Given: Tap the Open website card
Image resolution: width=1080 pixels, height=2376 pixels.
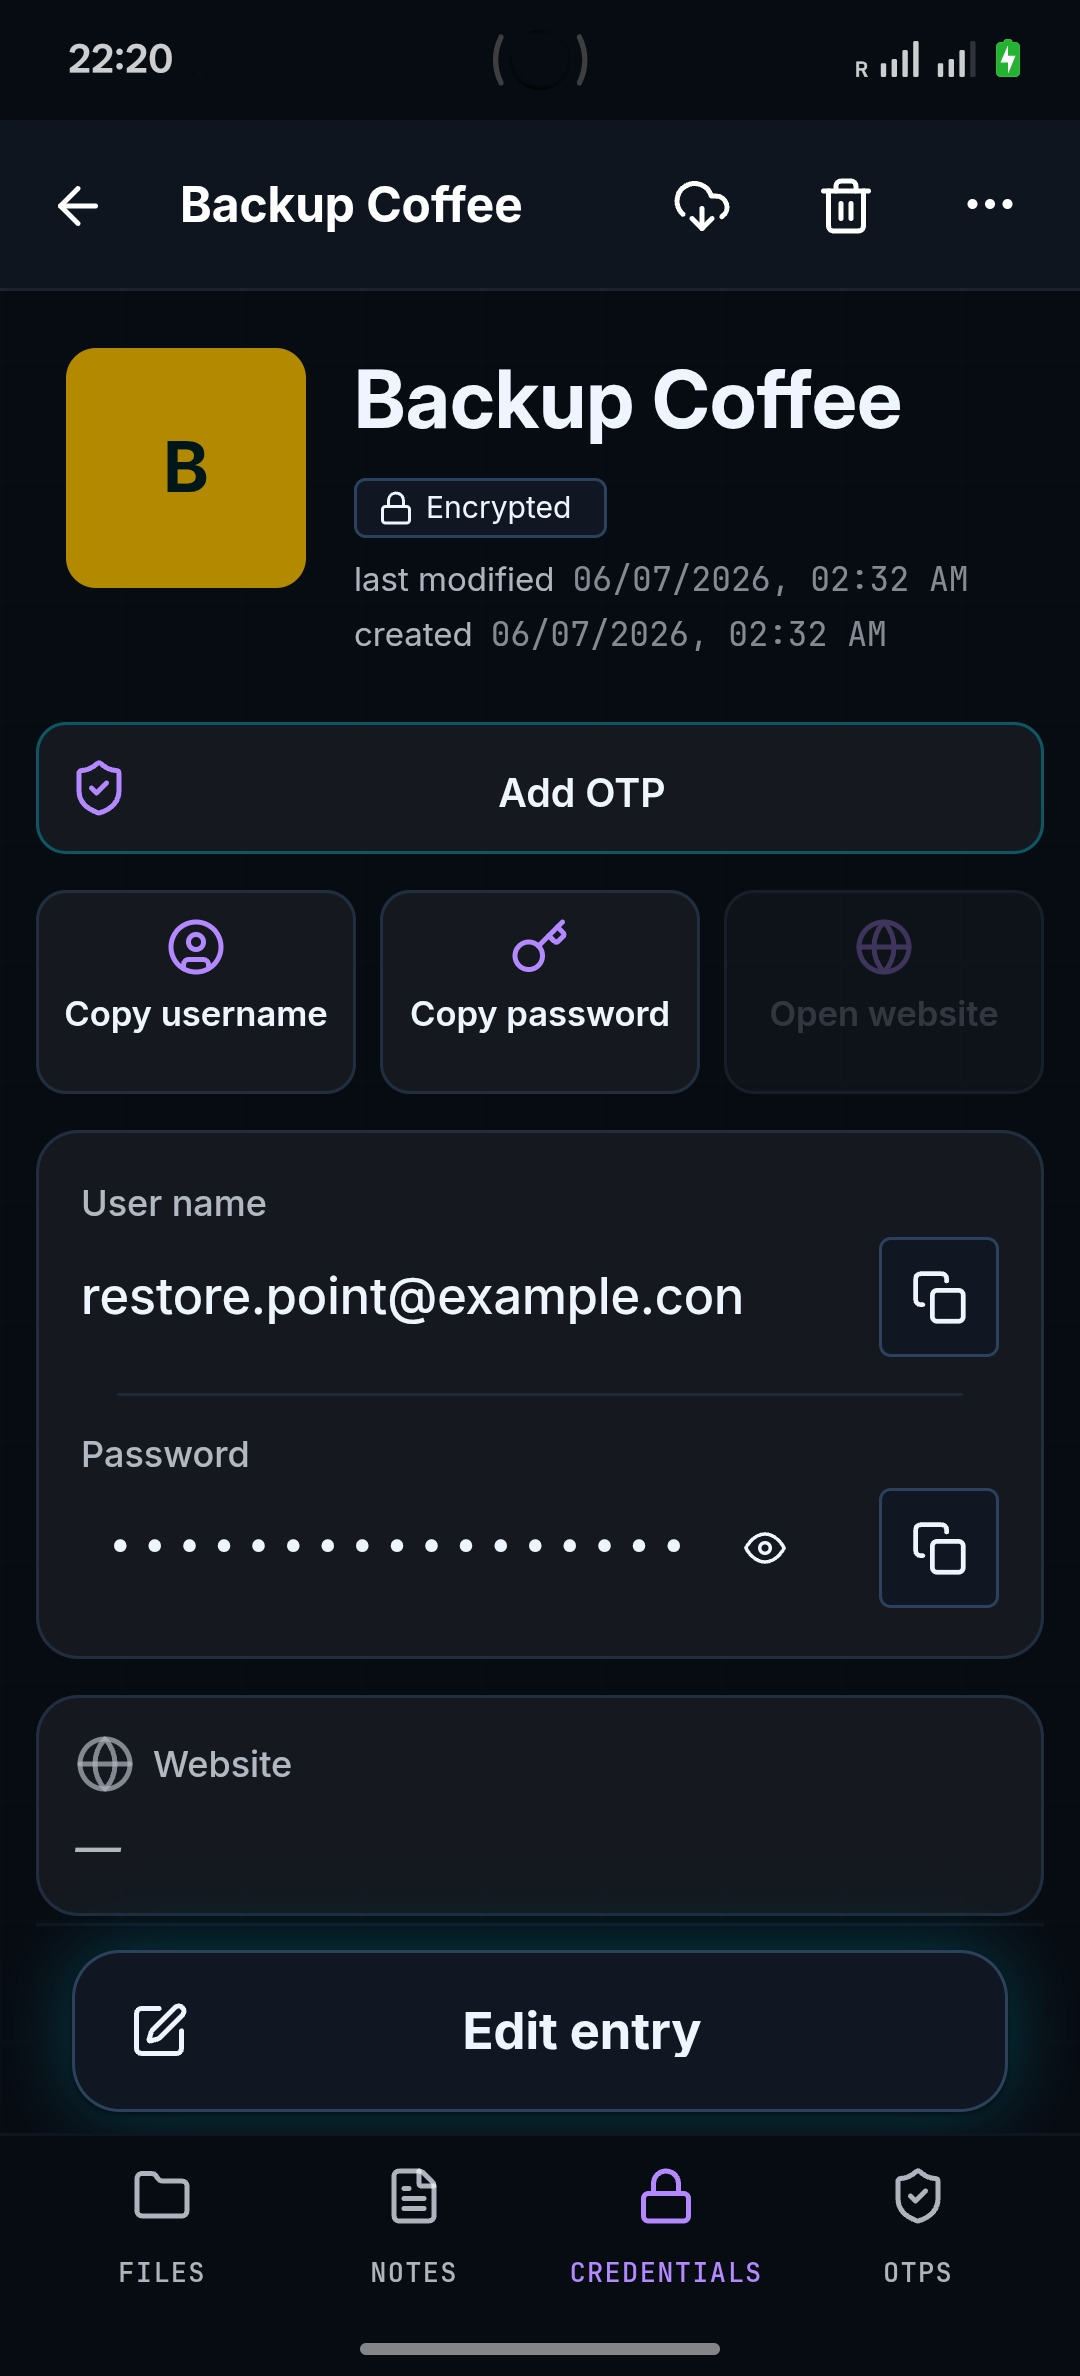Looking at the screenshot, I should (884, 992).
